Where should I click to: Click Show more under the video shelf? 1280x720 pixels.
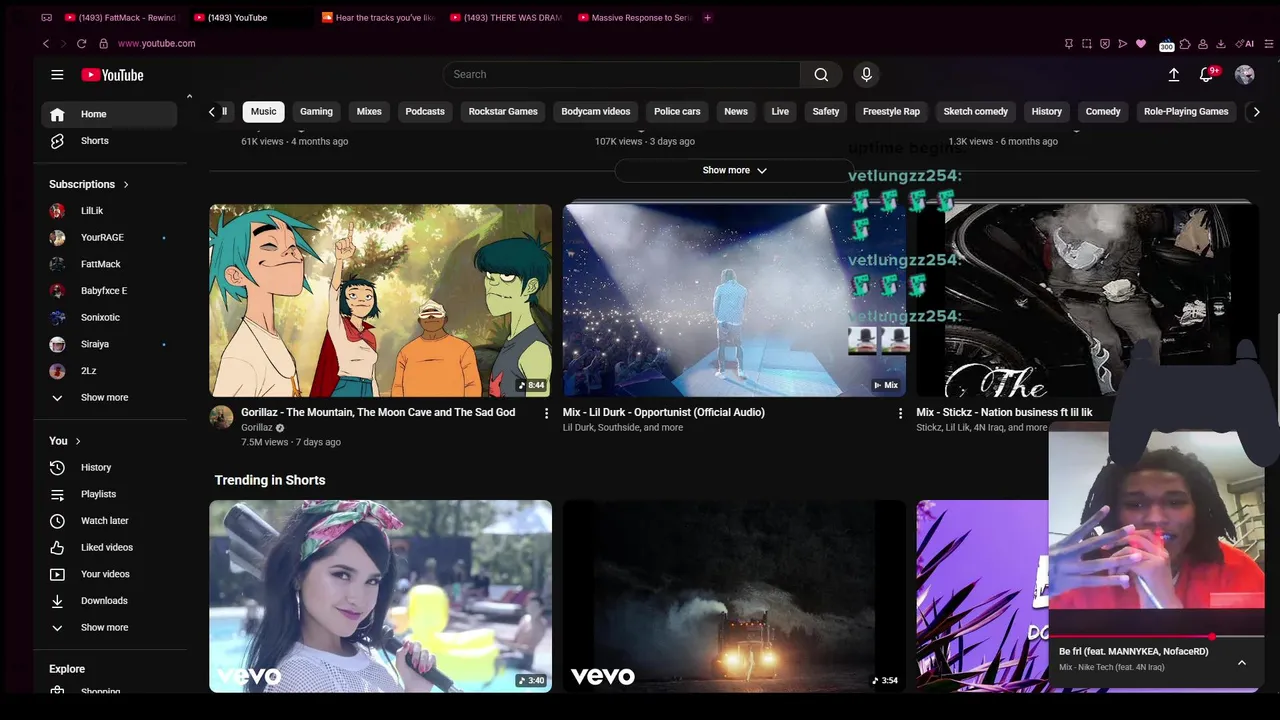click(x=734, y=170)
